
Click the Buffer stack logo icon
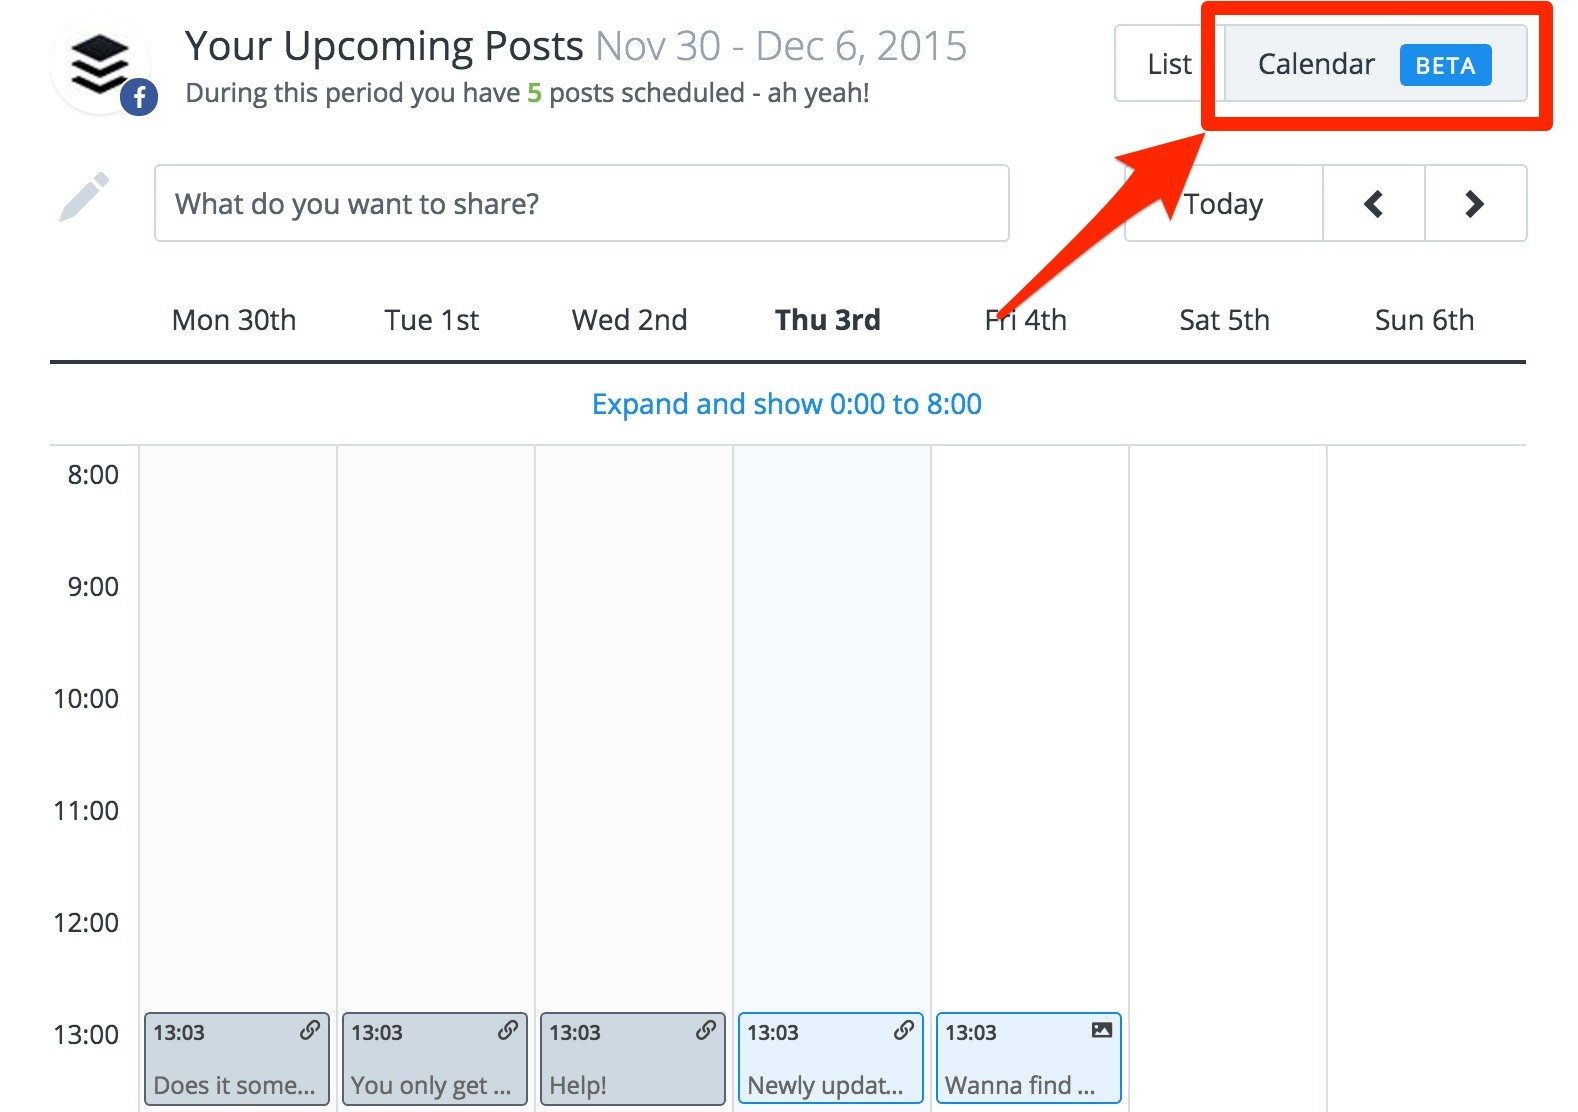click(x=99, y=60)
